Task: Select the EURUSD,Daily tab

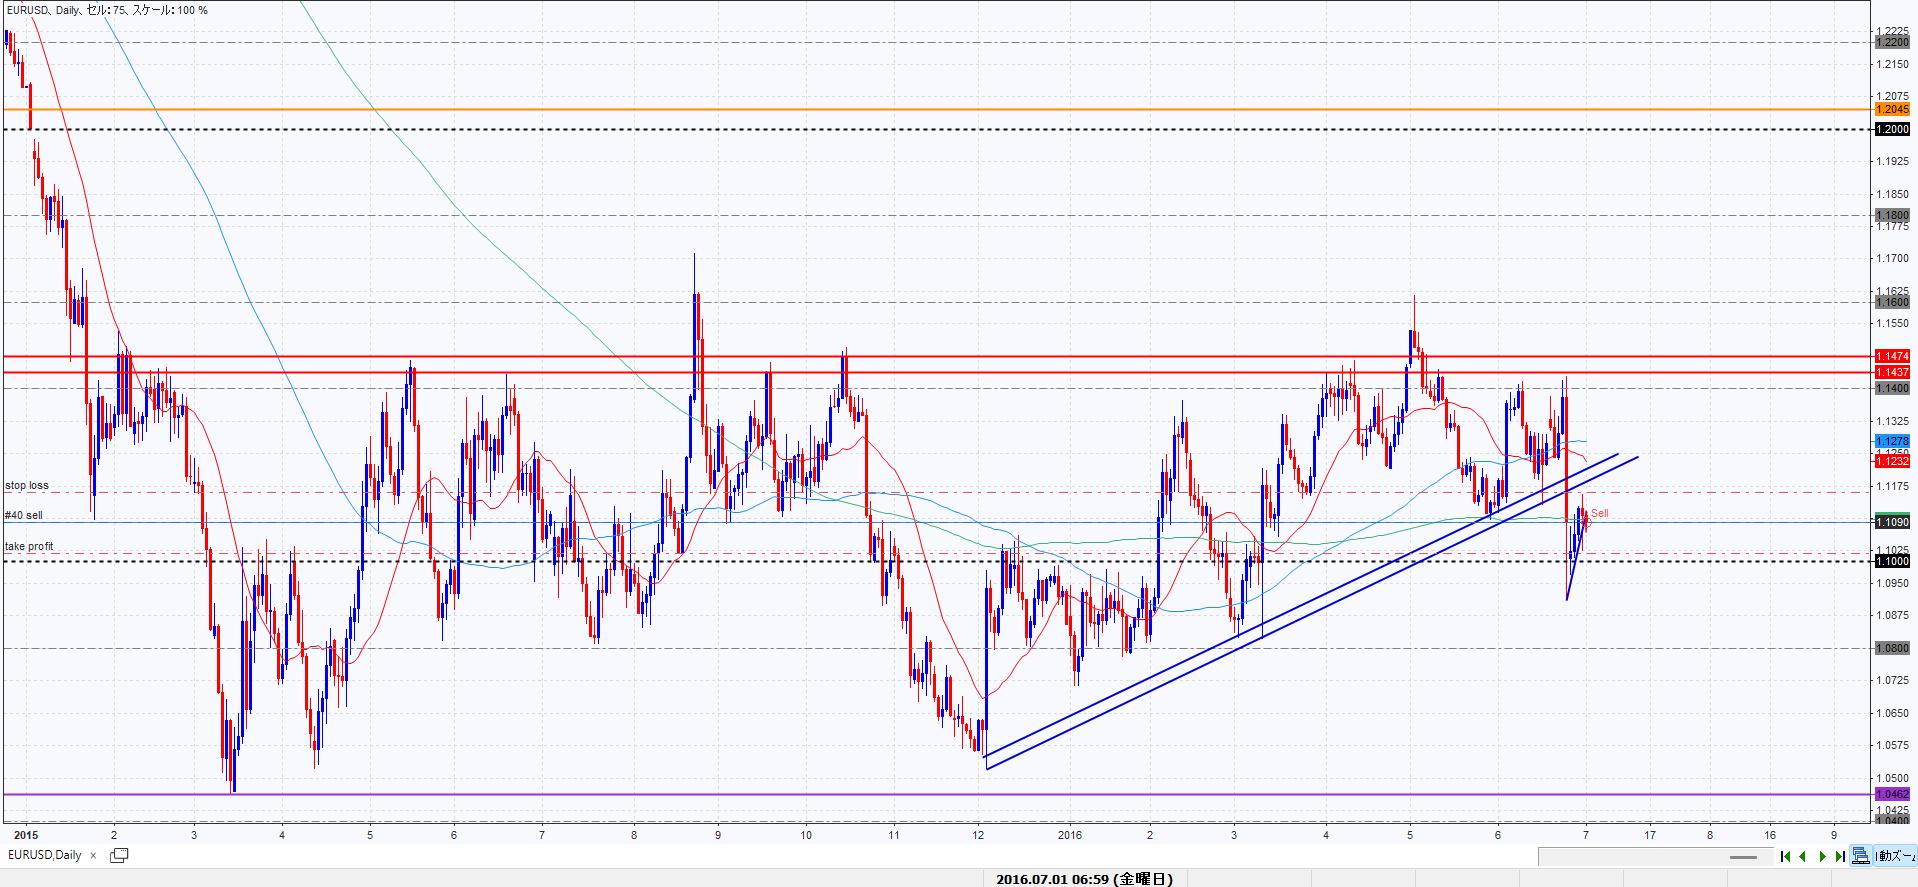Action: 45,855
